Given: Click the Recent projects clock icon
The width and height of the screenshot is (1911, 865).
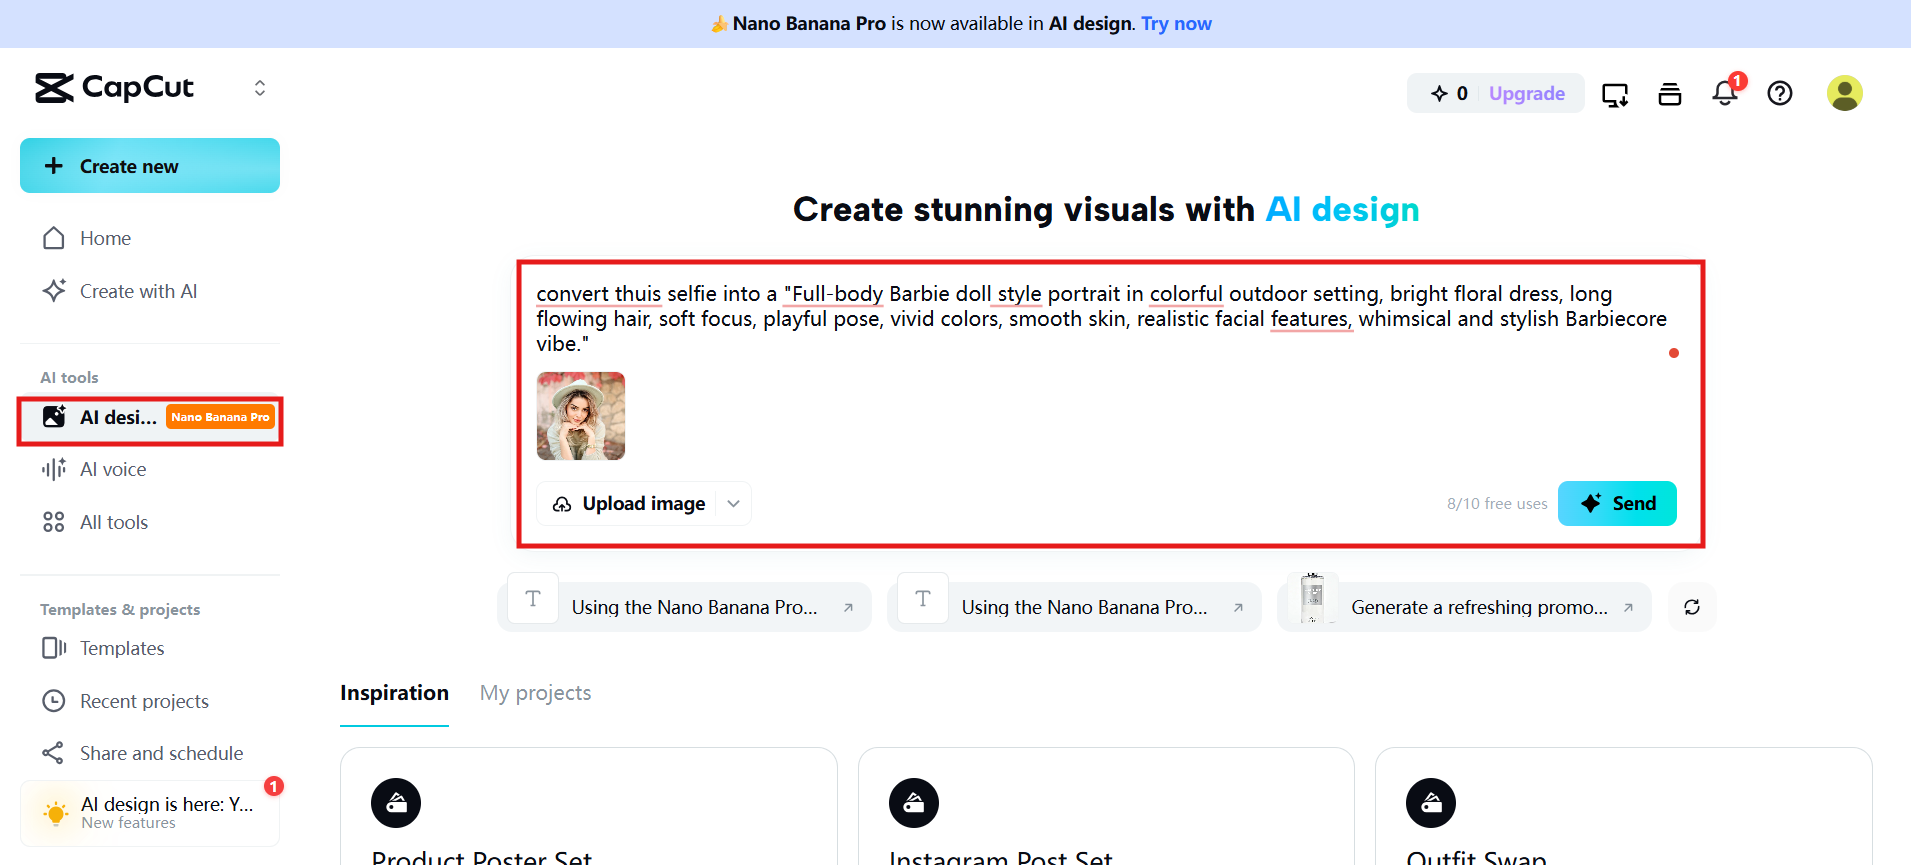Looking at the screenshot, I should tap(54, 701).
